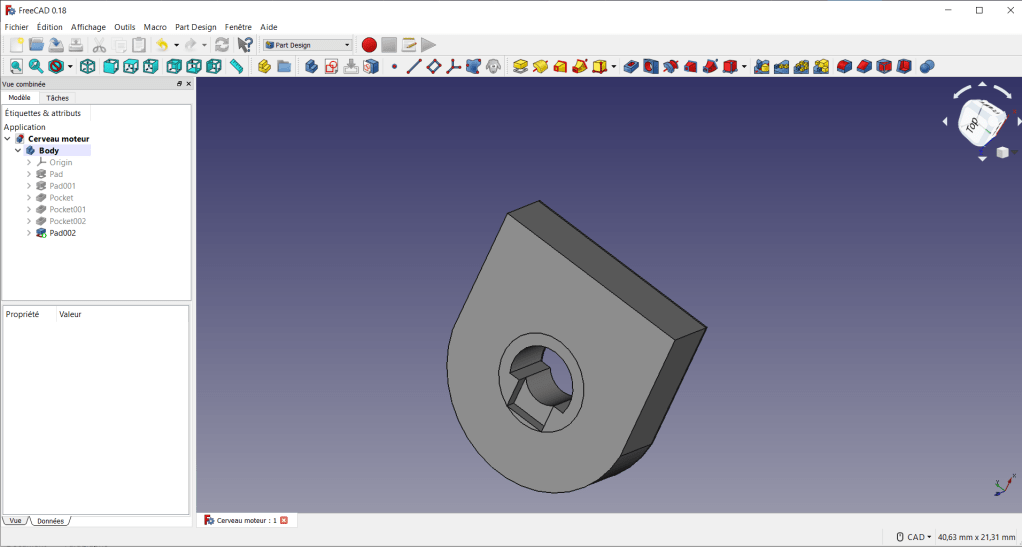Viewport: 1022px width, 547px height.
Task: Click the Fit All view icon
Action: click(16, 66)
